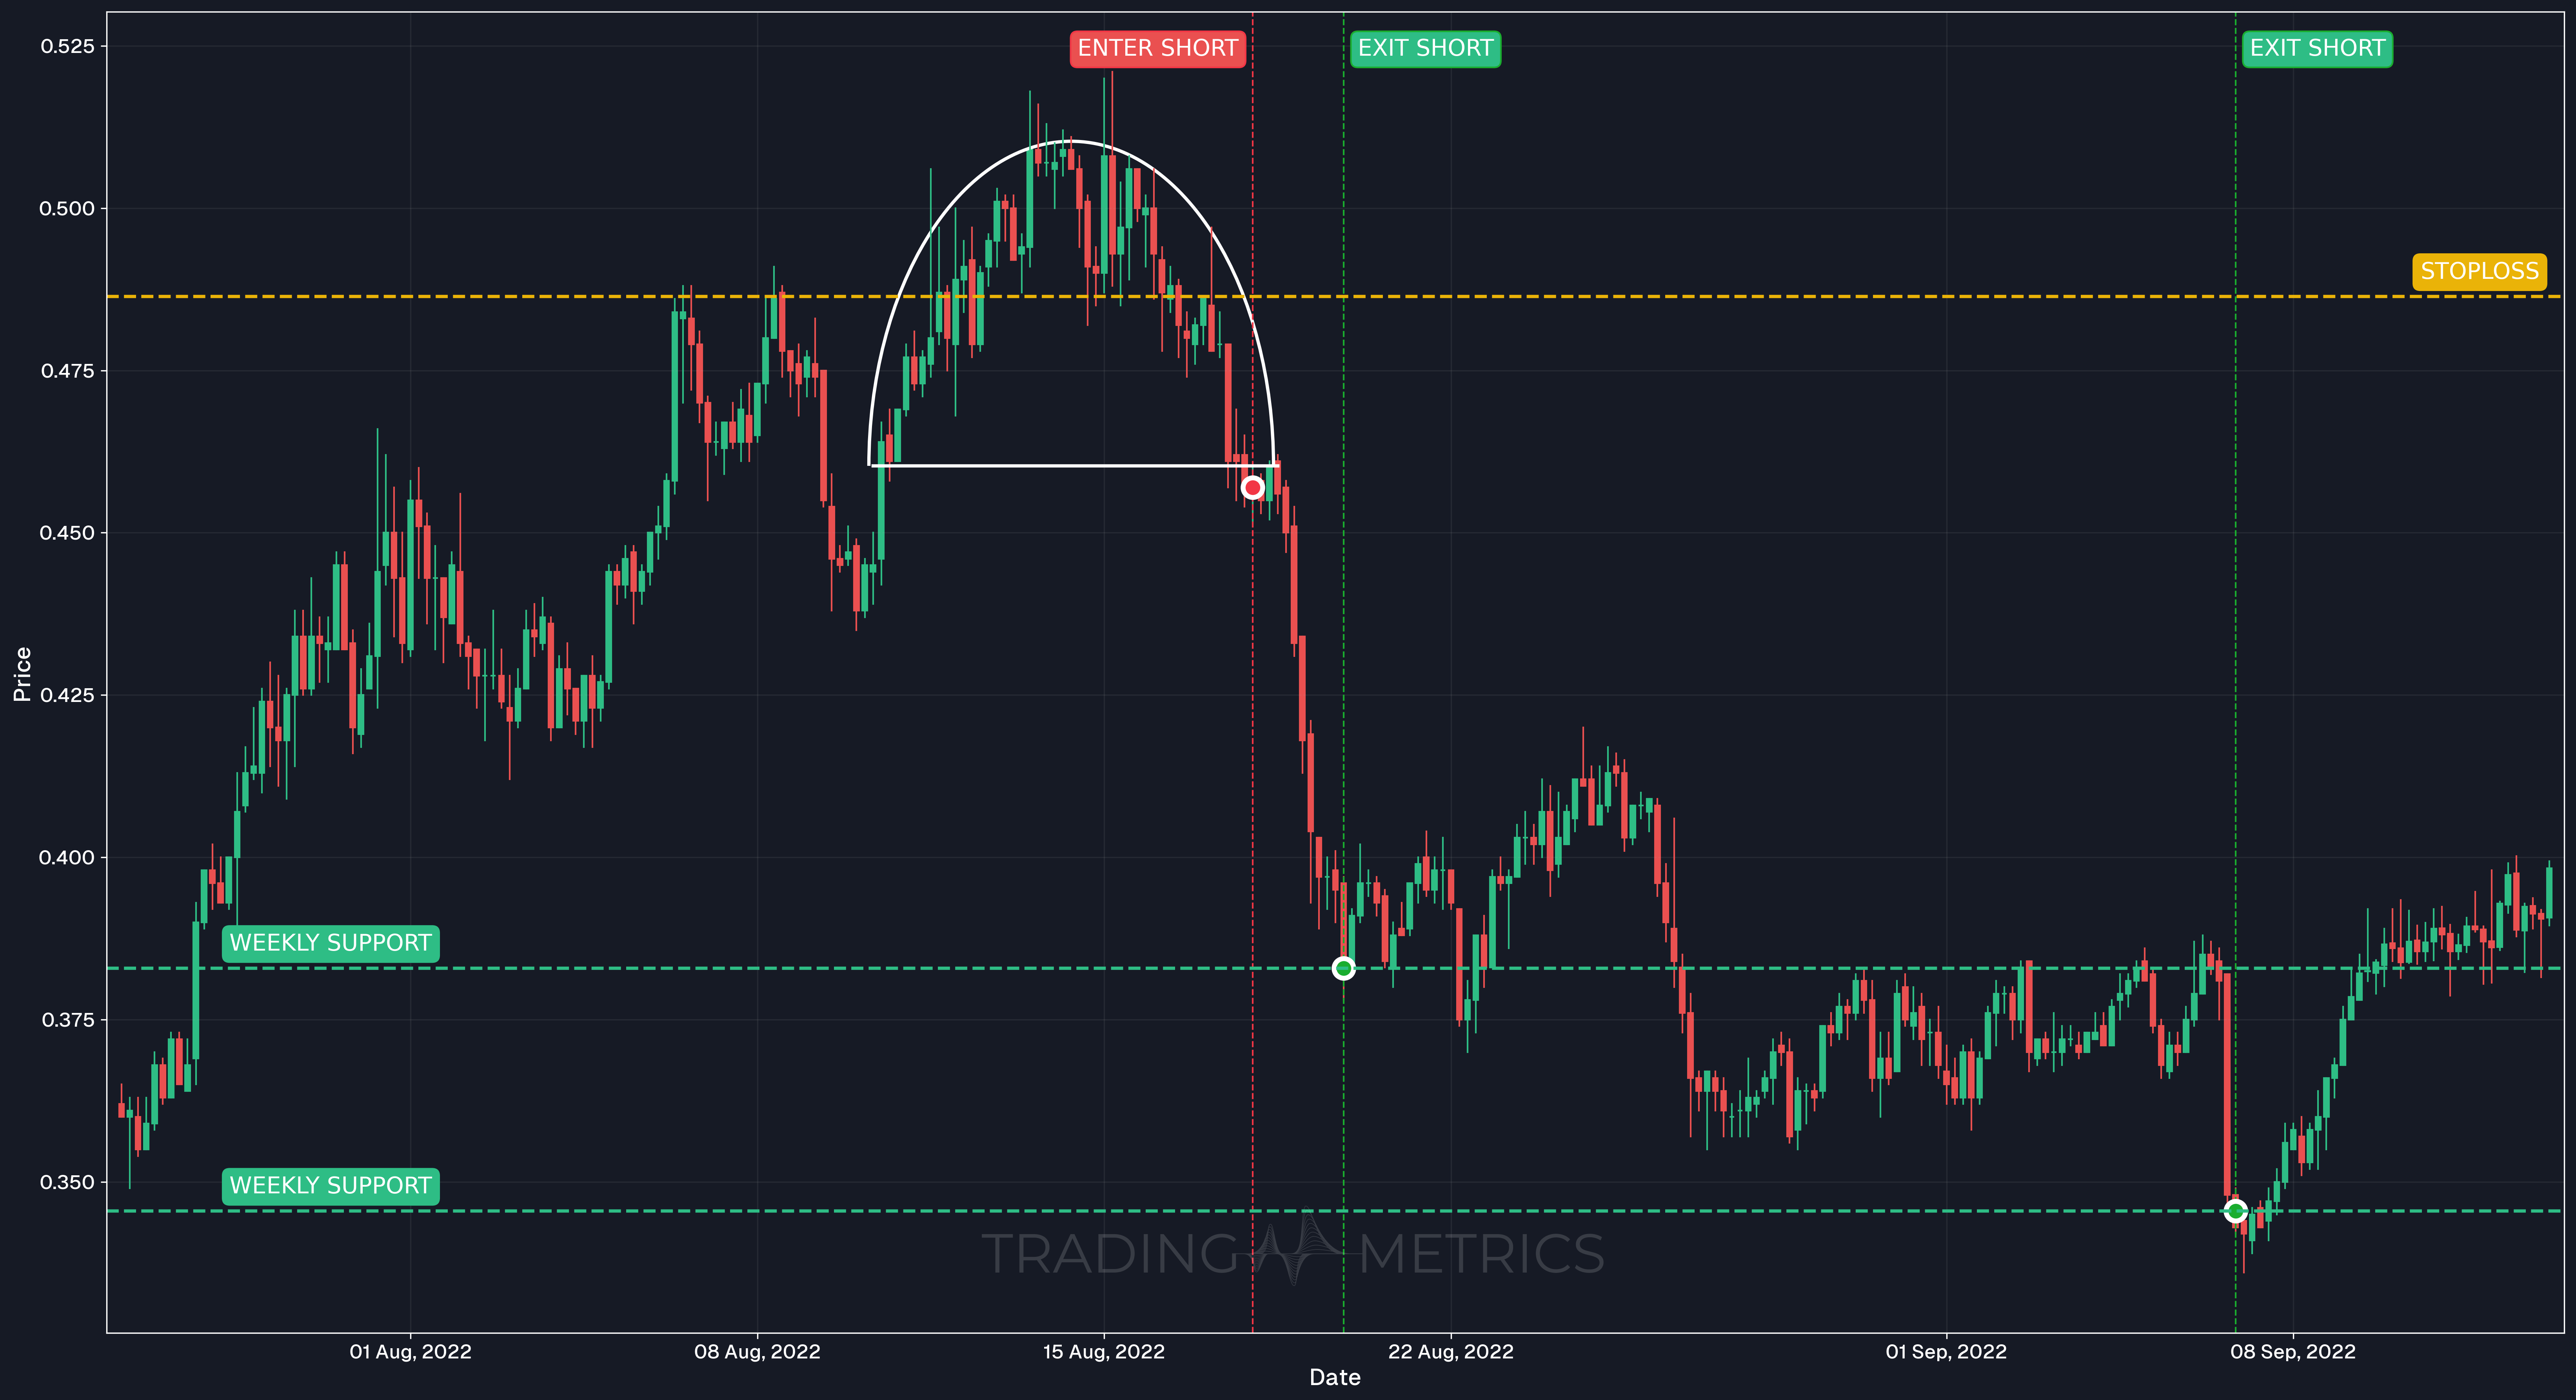The image size is (2576, 1400).
Task: Click the 0.450 price axis label
Action: click(67, 533)
